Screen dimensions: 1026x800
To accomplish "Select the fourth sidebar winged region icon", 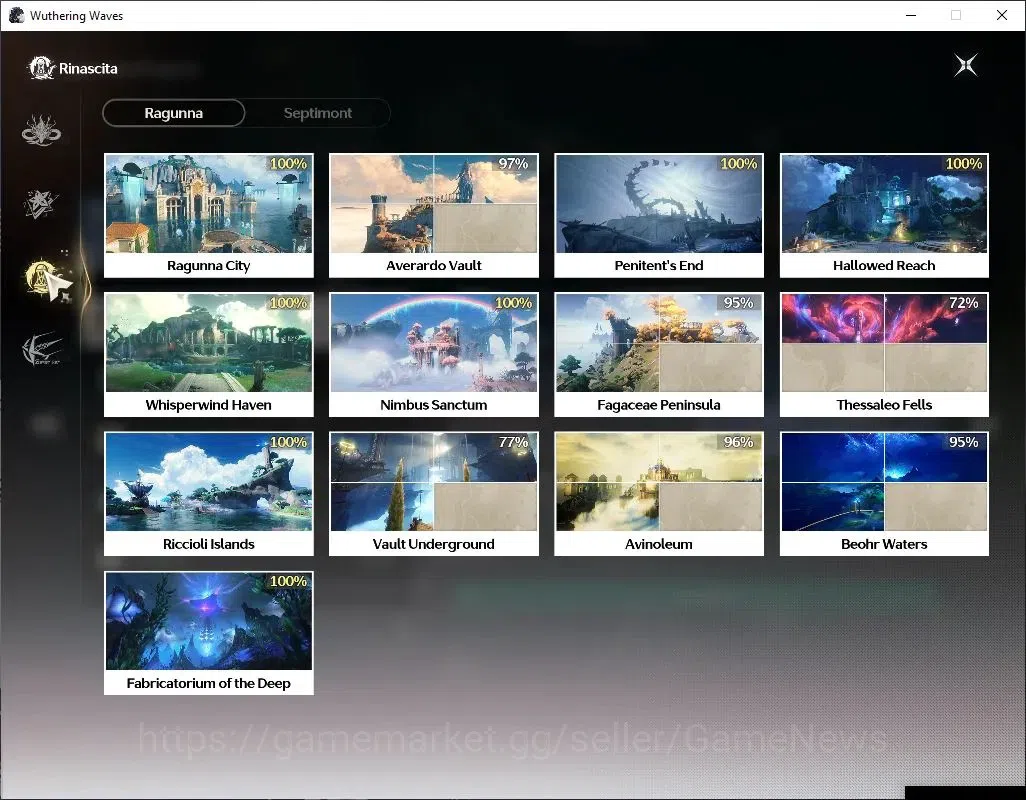I will coord(41,349).
